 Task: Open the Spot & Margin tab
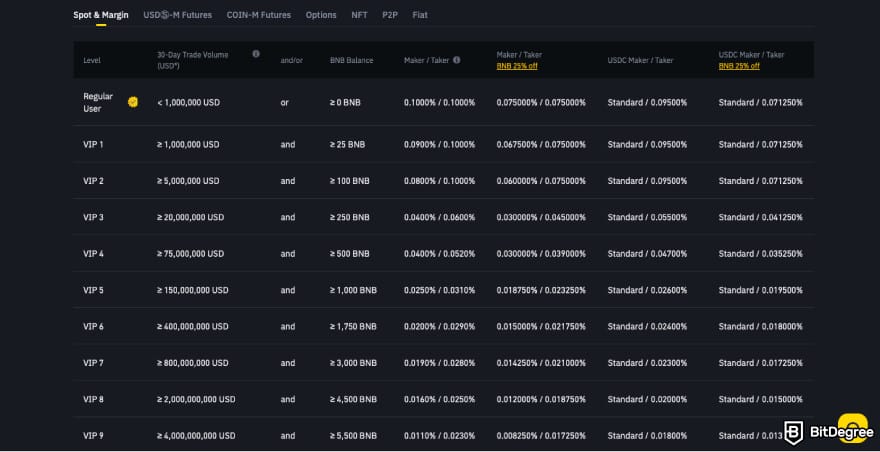tap(101, 15)
